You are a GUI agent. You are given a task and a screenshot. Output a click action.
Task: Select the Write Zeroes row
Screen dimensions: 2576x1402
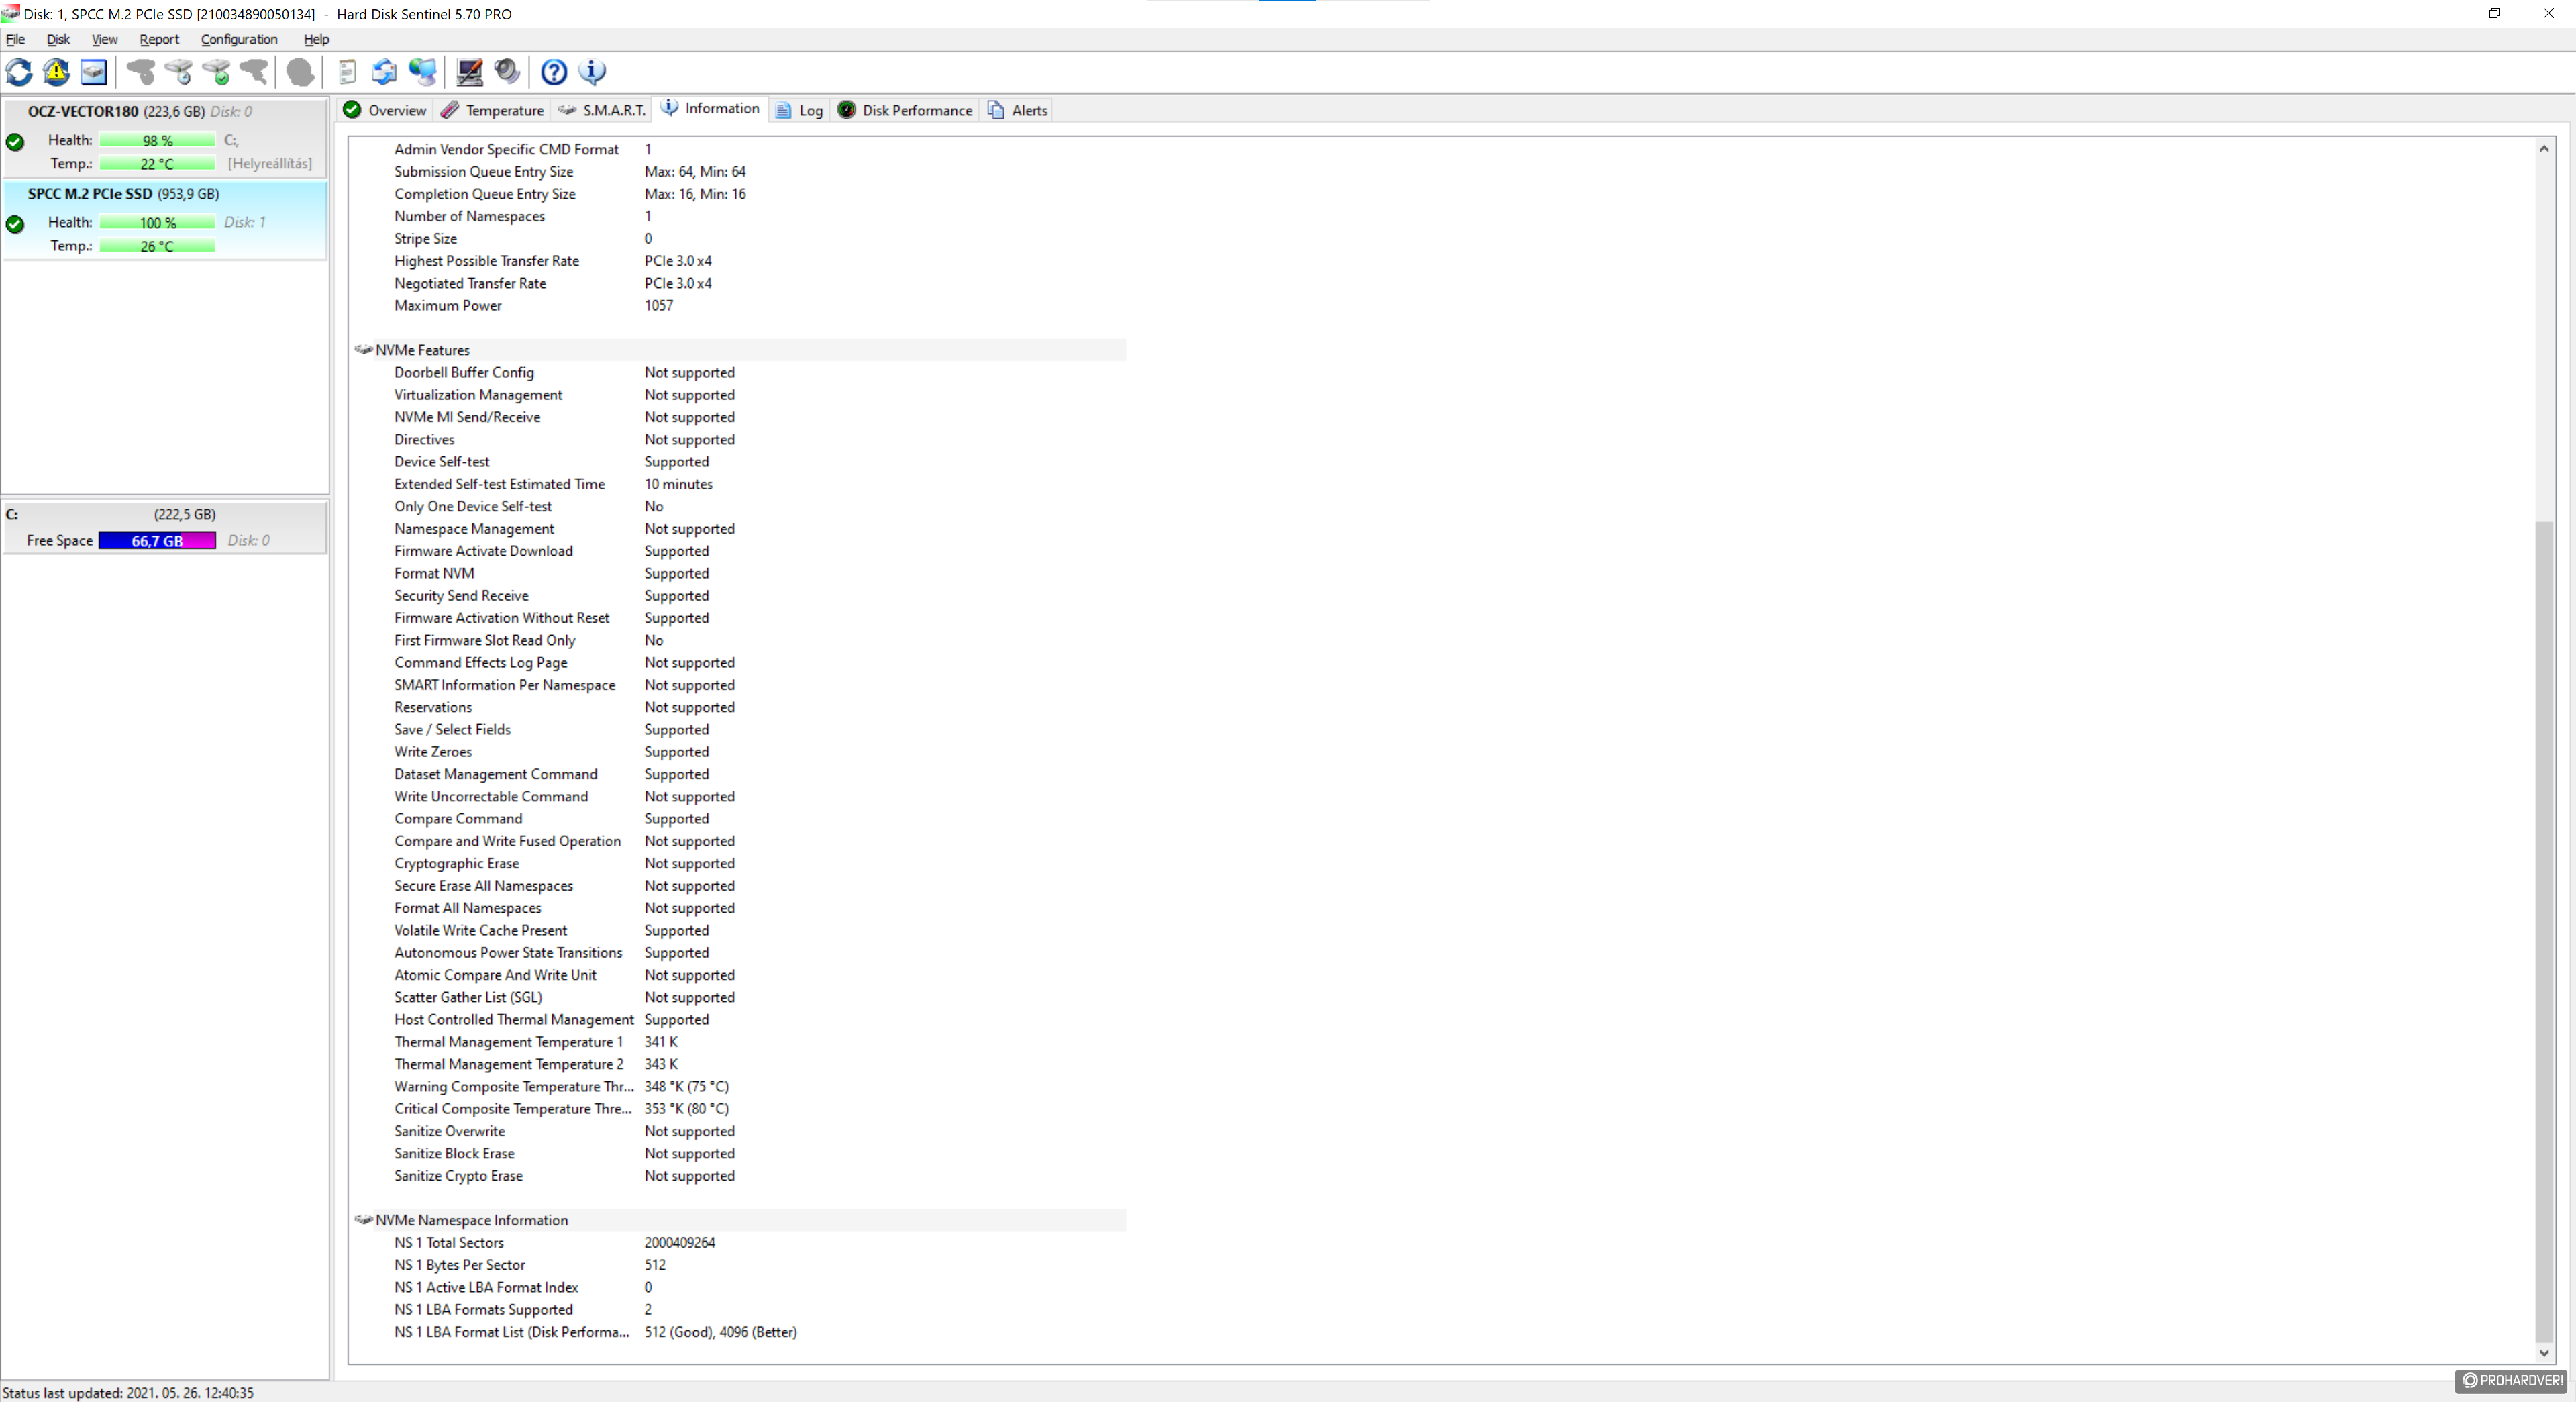pyautogui.click(x=740, y=752)
